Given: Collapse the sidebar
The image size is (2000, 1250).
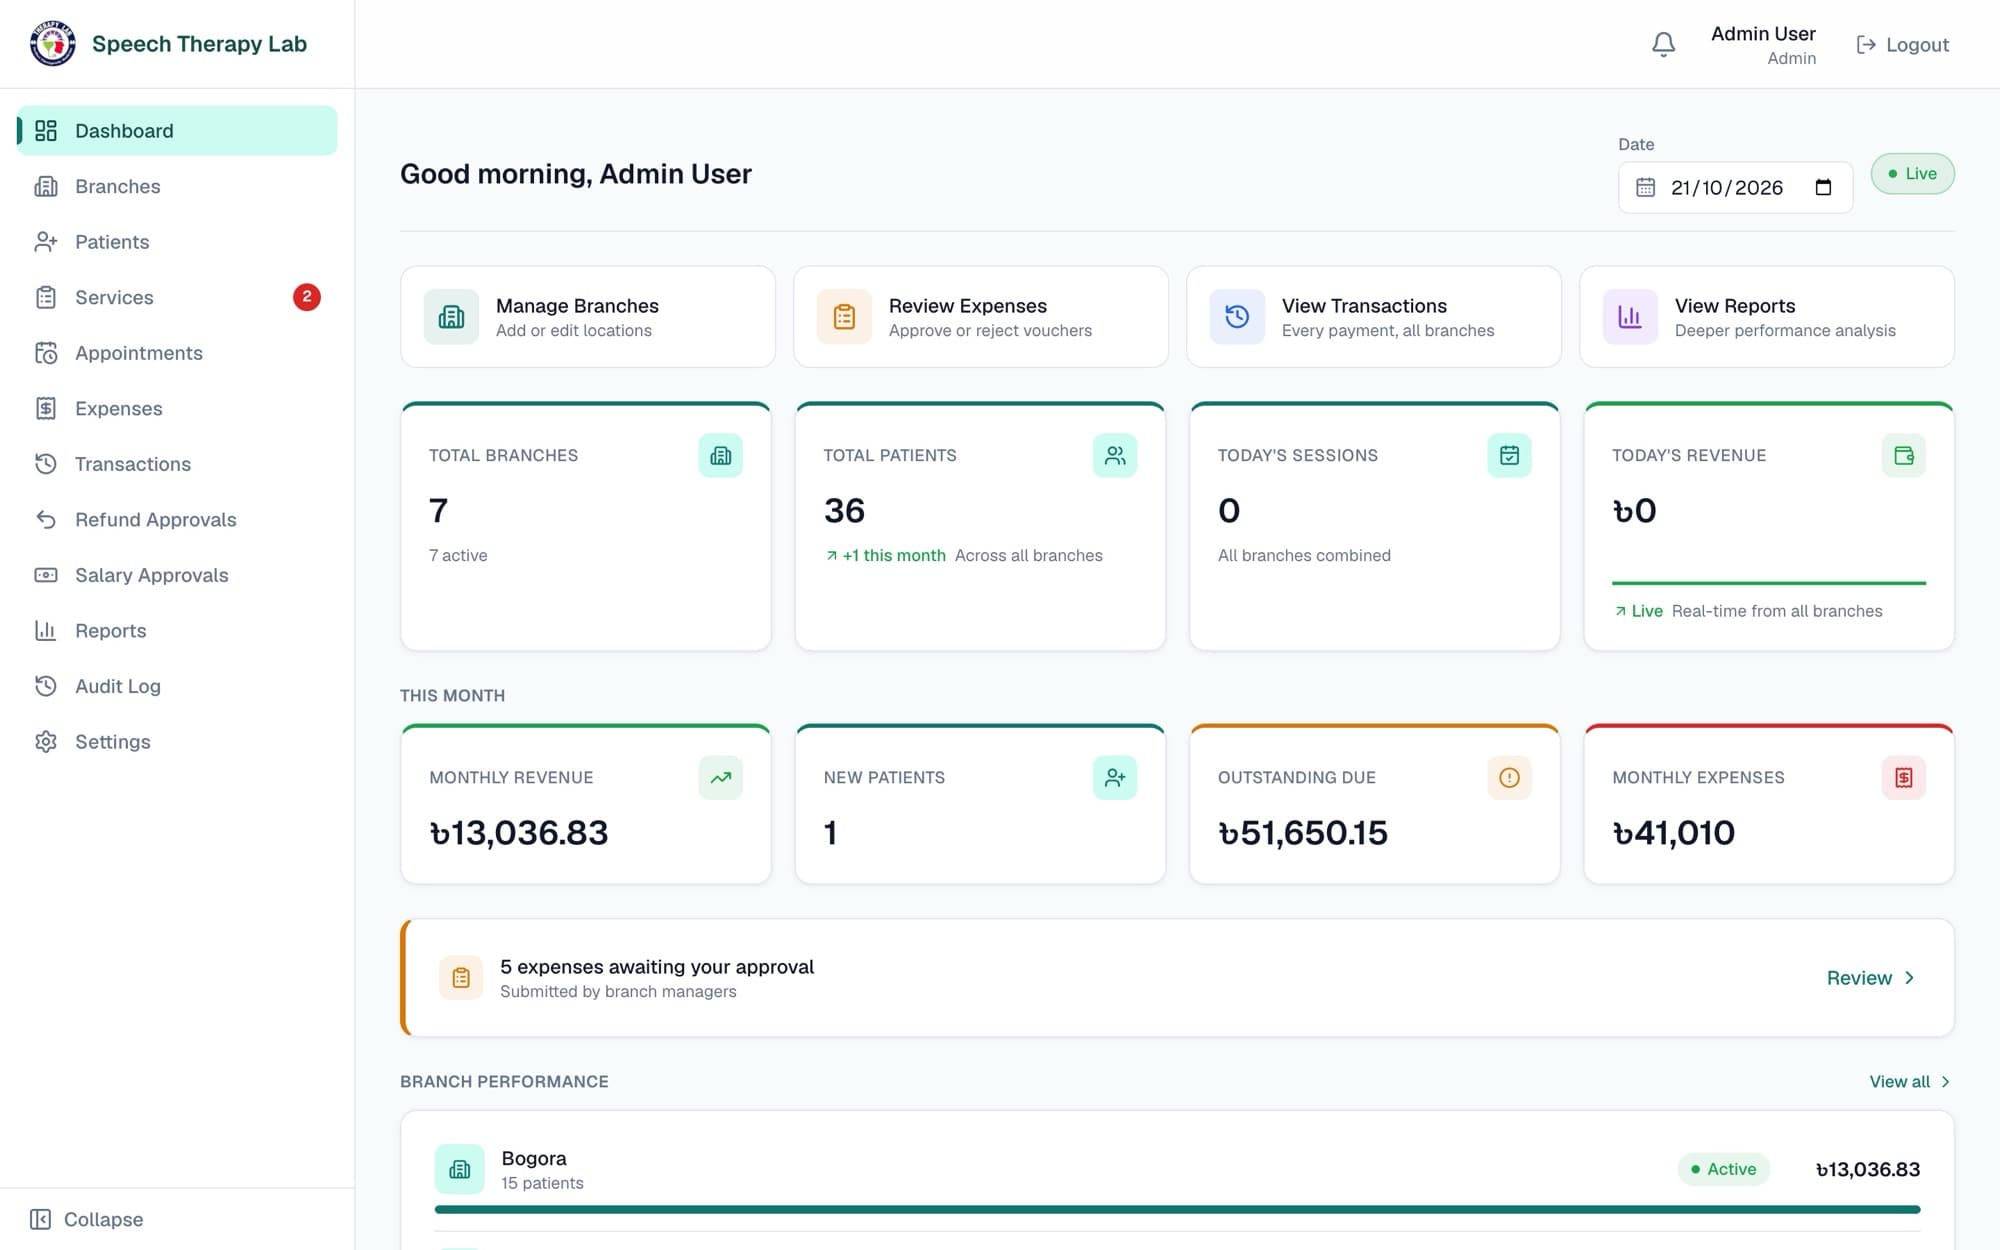Looking at the screenshot, I should (88, 1220).
